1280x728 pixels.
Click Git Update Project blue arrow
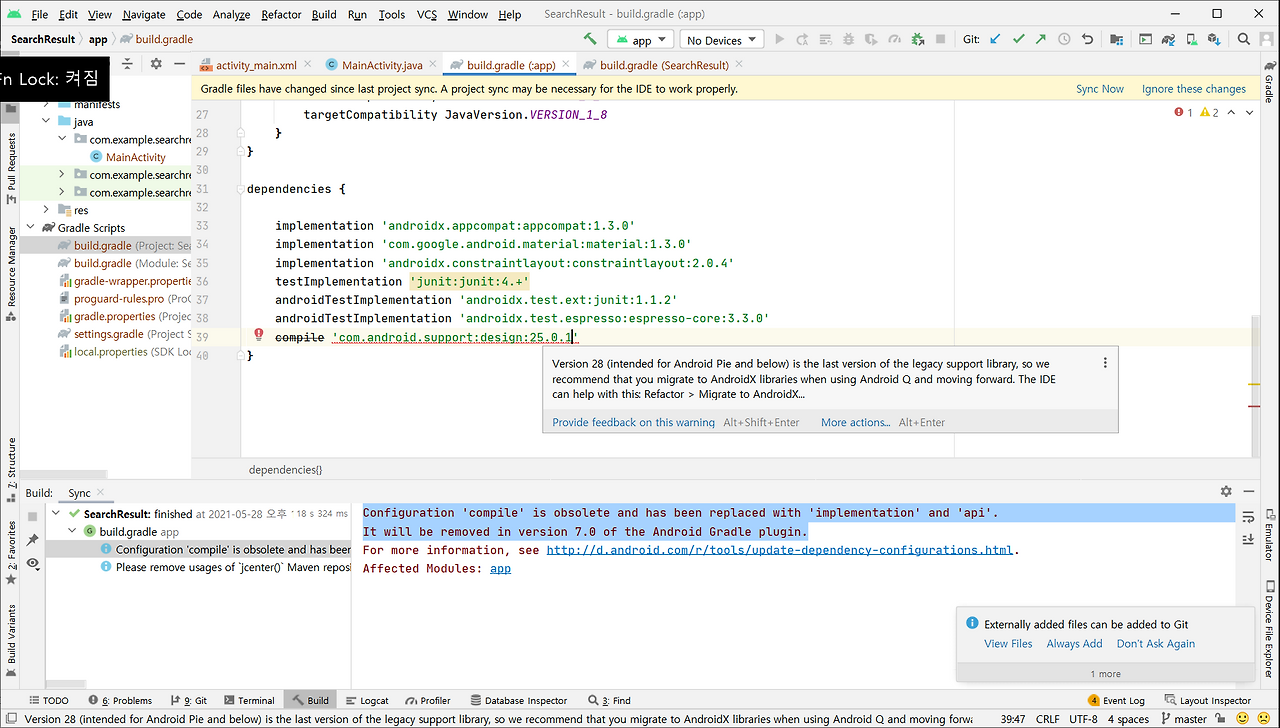(995, 40)
